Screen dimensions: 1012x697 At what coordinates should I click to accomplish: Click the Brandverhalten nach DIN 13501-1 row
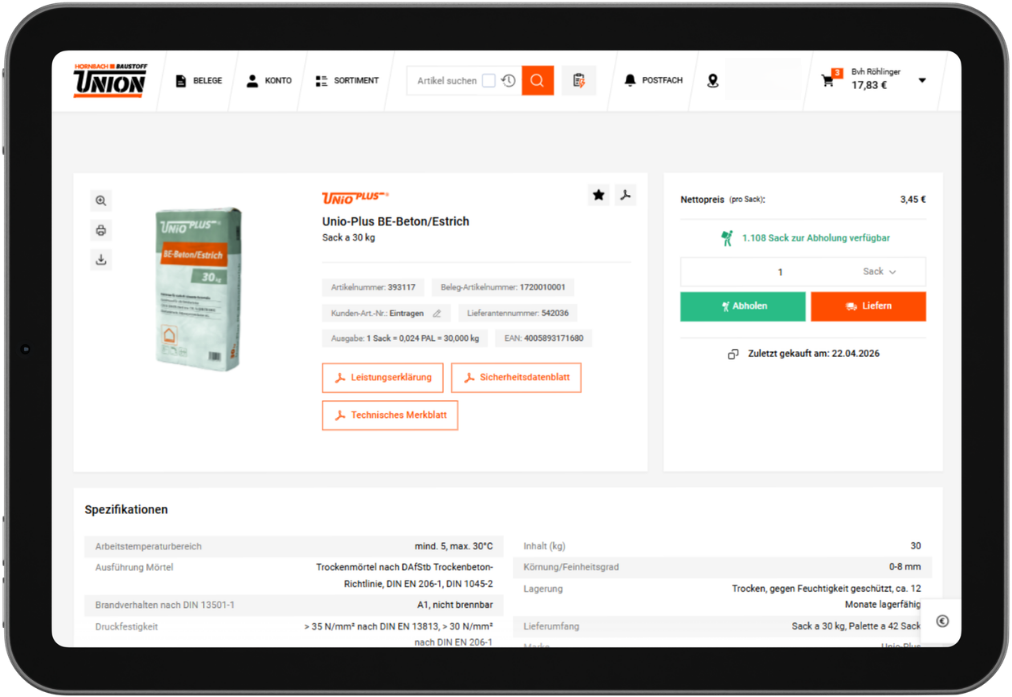[294, 605]
